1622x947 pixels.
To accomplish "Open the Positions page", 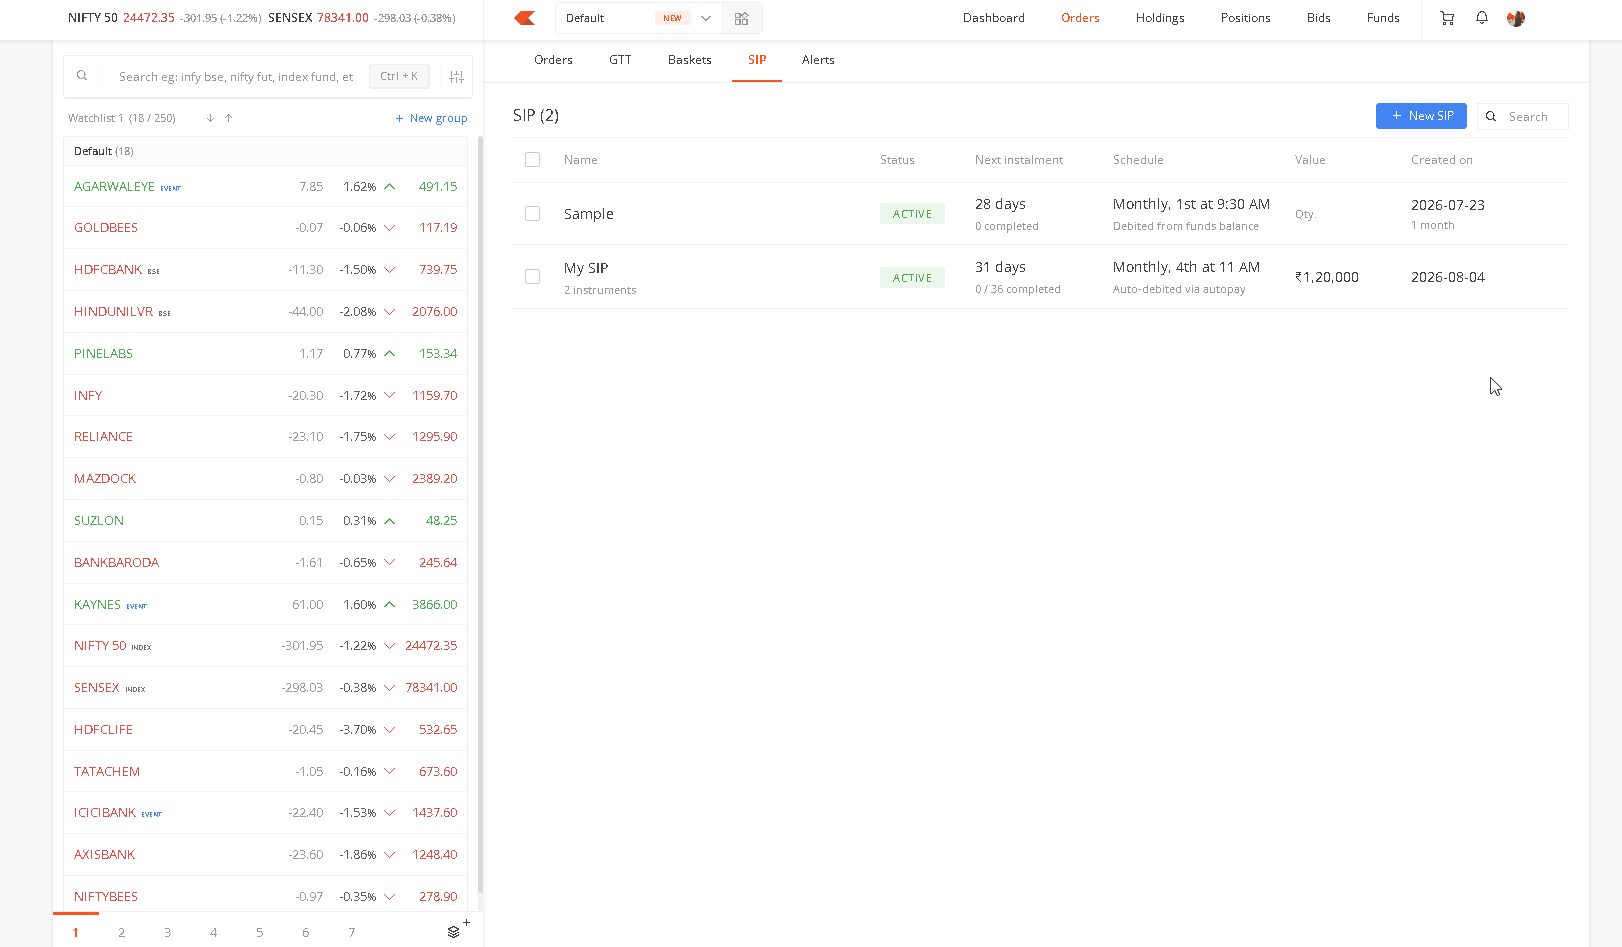I will [x=1246, y=18].
